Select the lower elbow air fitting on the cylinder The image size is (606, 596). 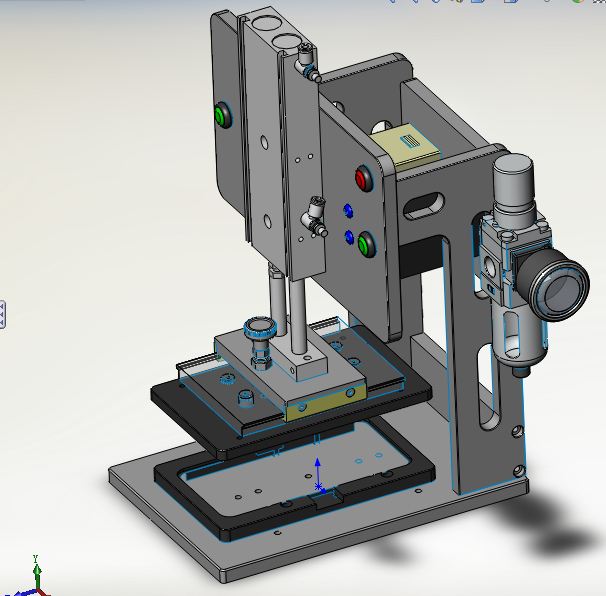315,217
